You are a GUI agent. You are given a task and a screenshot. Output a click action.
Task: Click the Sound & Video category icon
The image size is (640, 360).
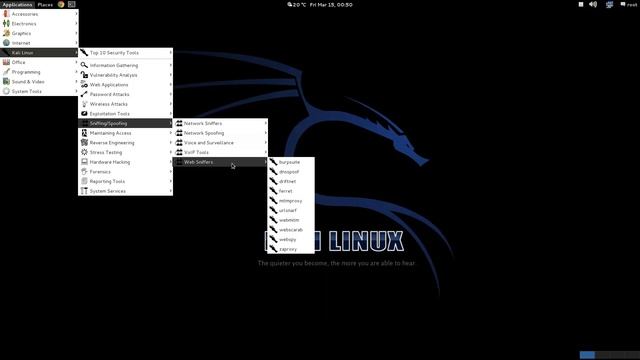pos(6,82)
